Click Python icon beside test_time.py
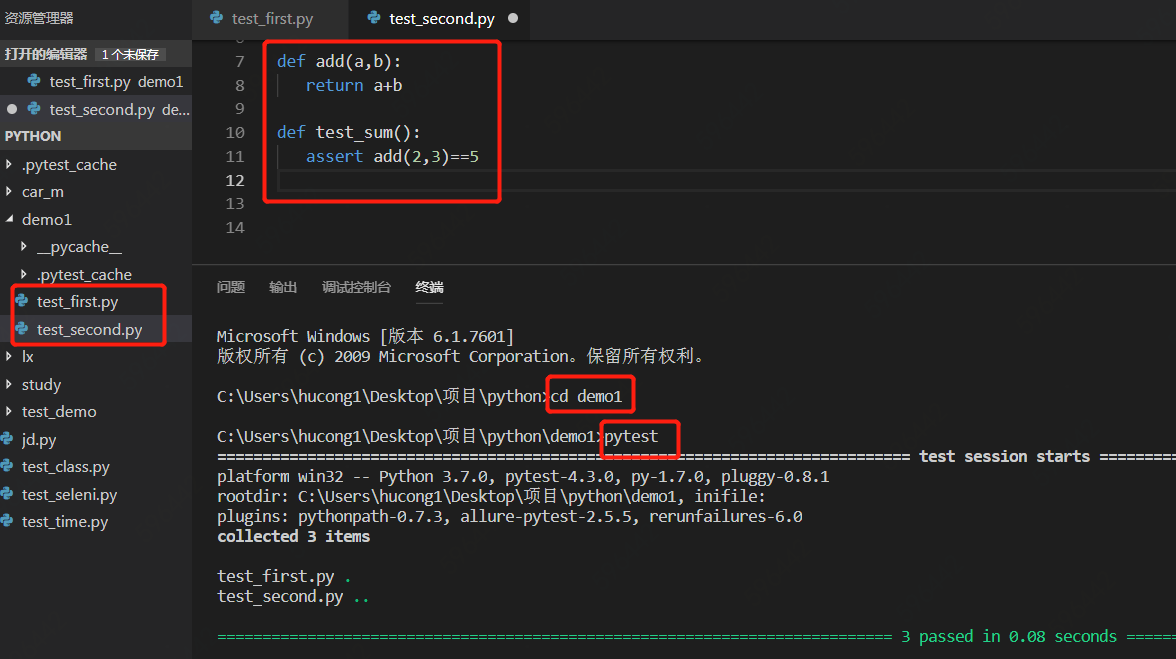 point(8,522)
